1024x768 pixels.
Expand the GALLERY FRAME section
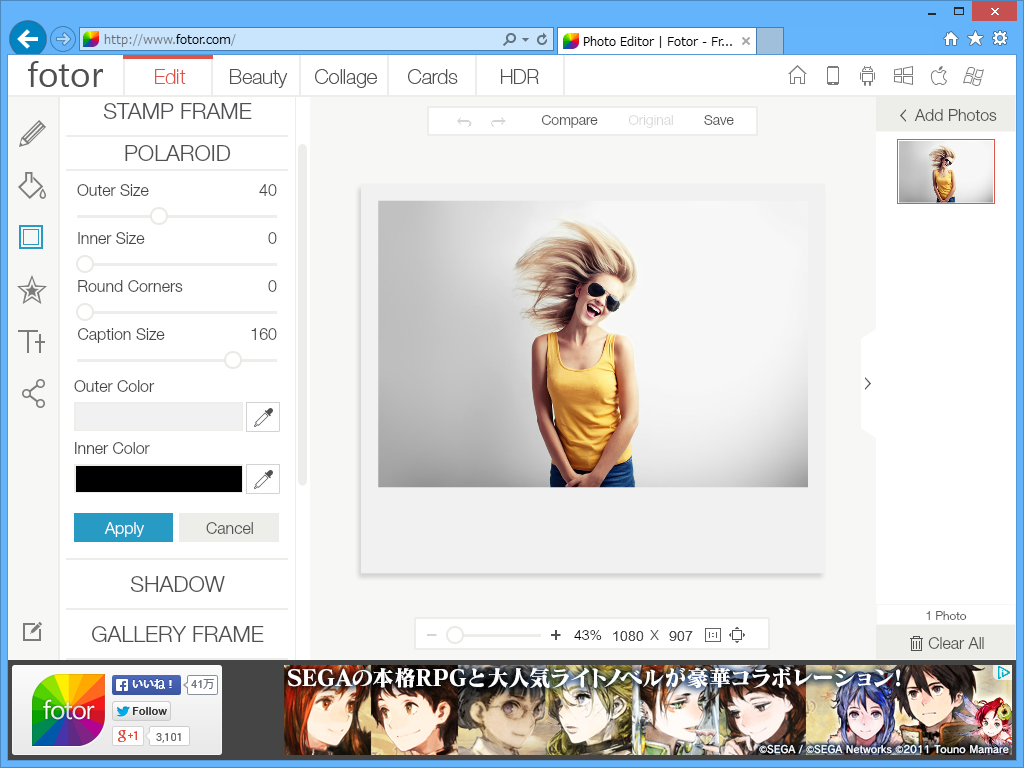pos(176,633)
